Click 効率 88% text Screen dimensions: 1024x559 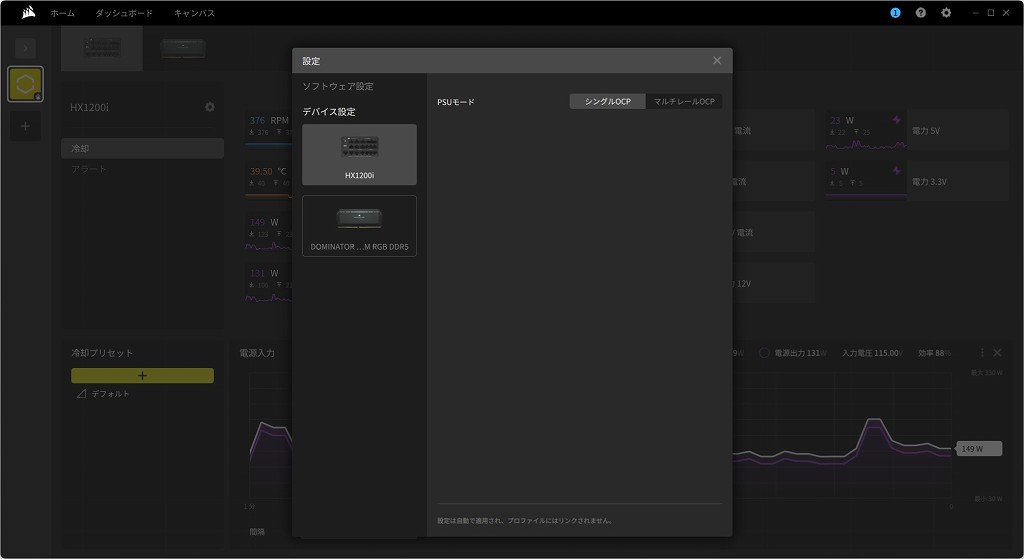coord(934,353)
